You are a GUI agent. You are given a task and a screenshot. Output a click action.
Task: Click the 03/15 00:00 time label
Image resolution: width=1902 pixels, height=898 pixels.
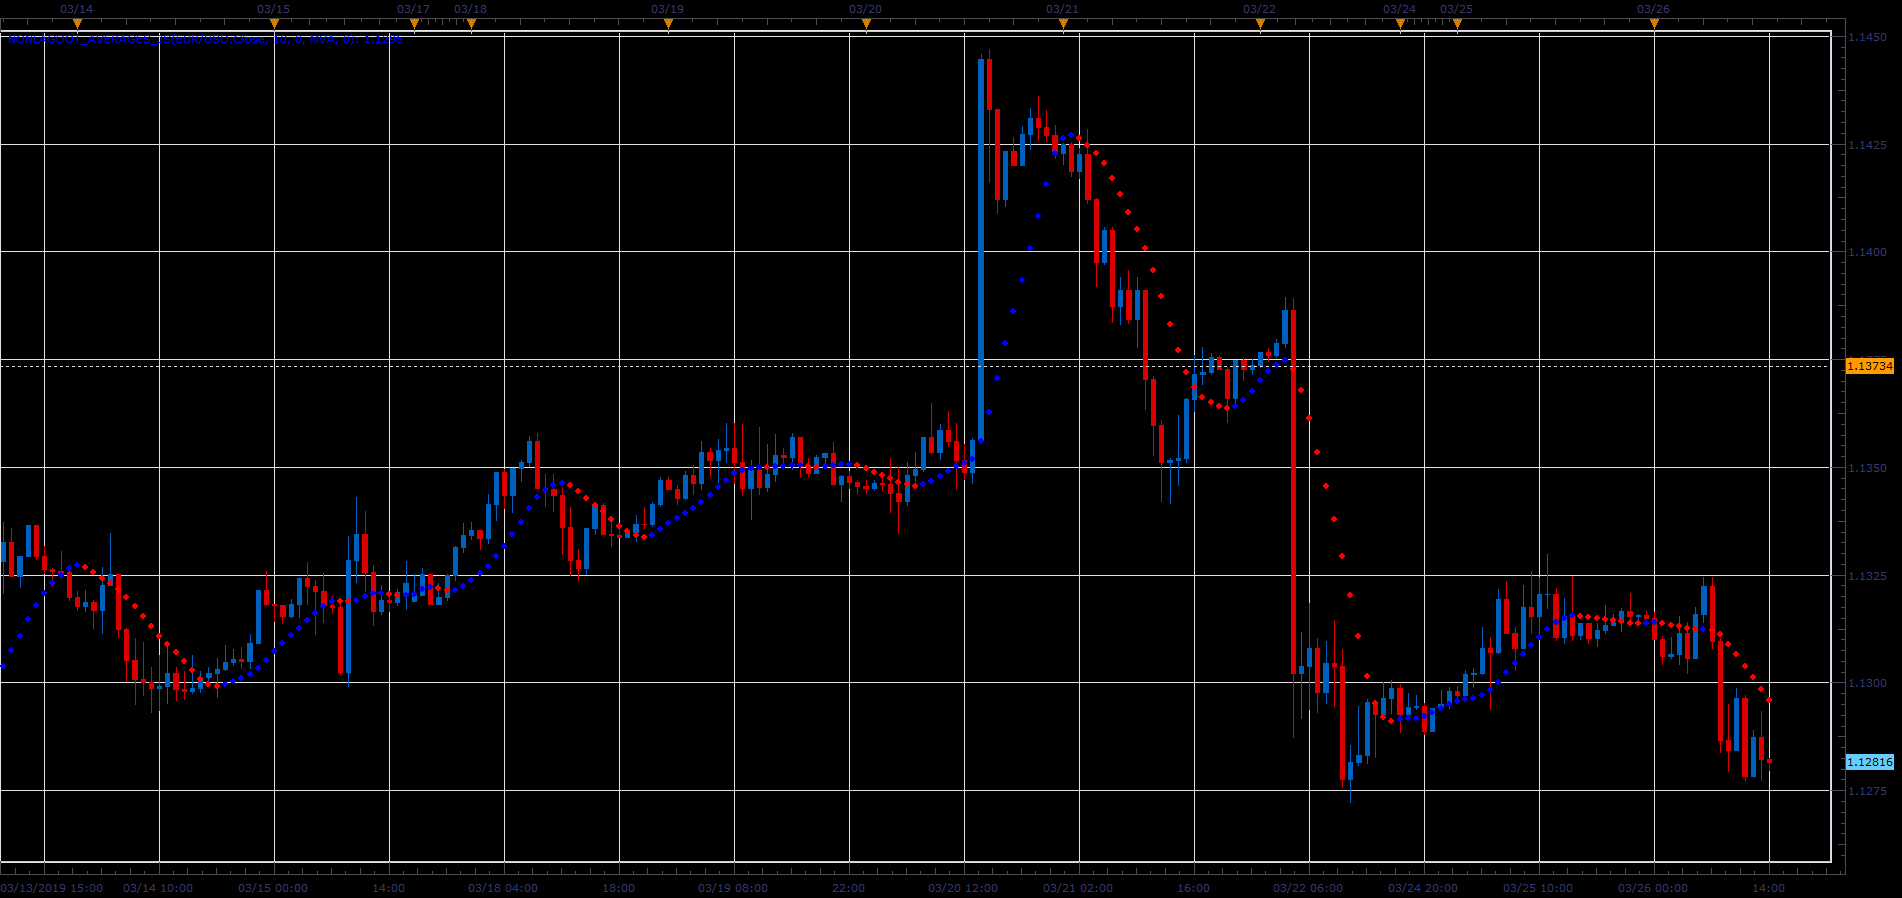[x=273, y=888]
